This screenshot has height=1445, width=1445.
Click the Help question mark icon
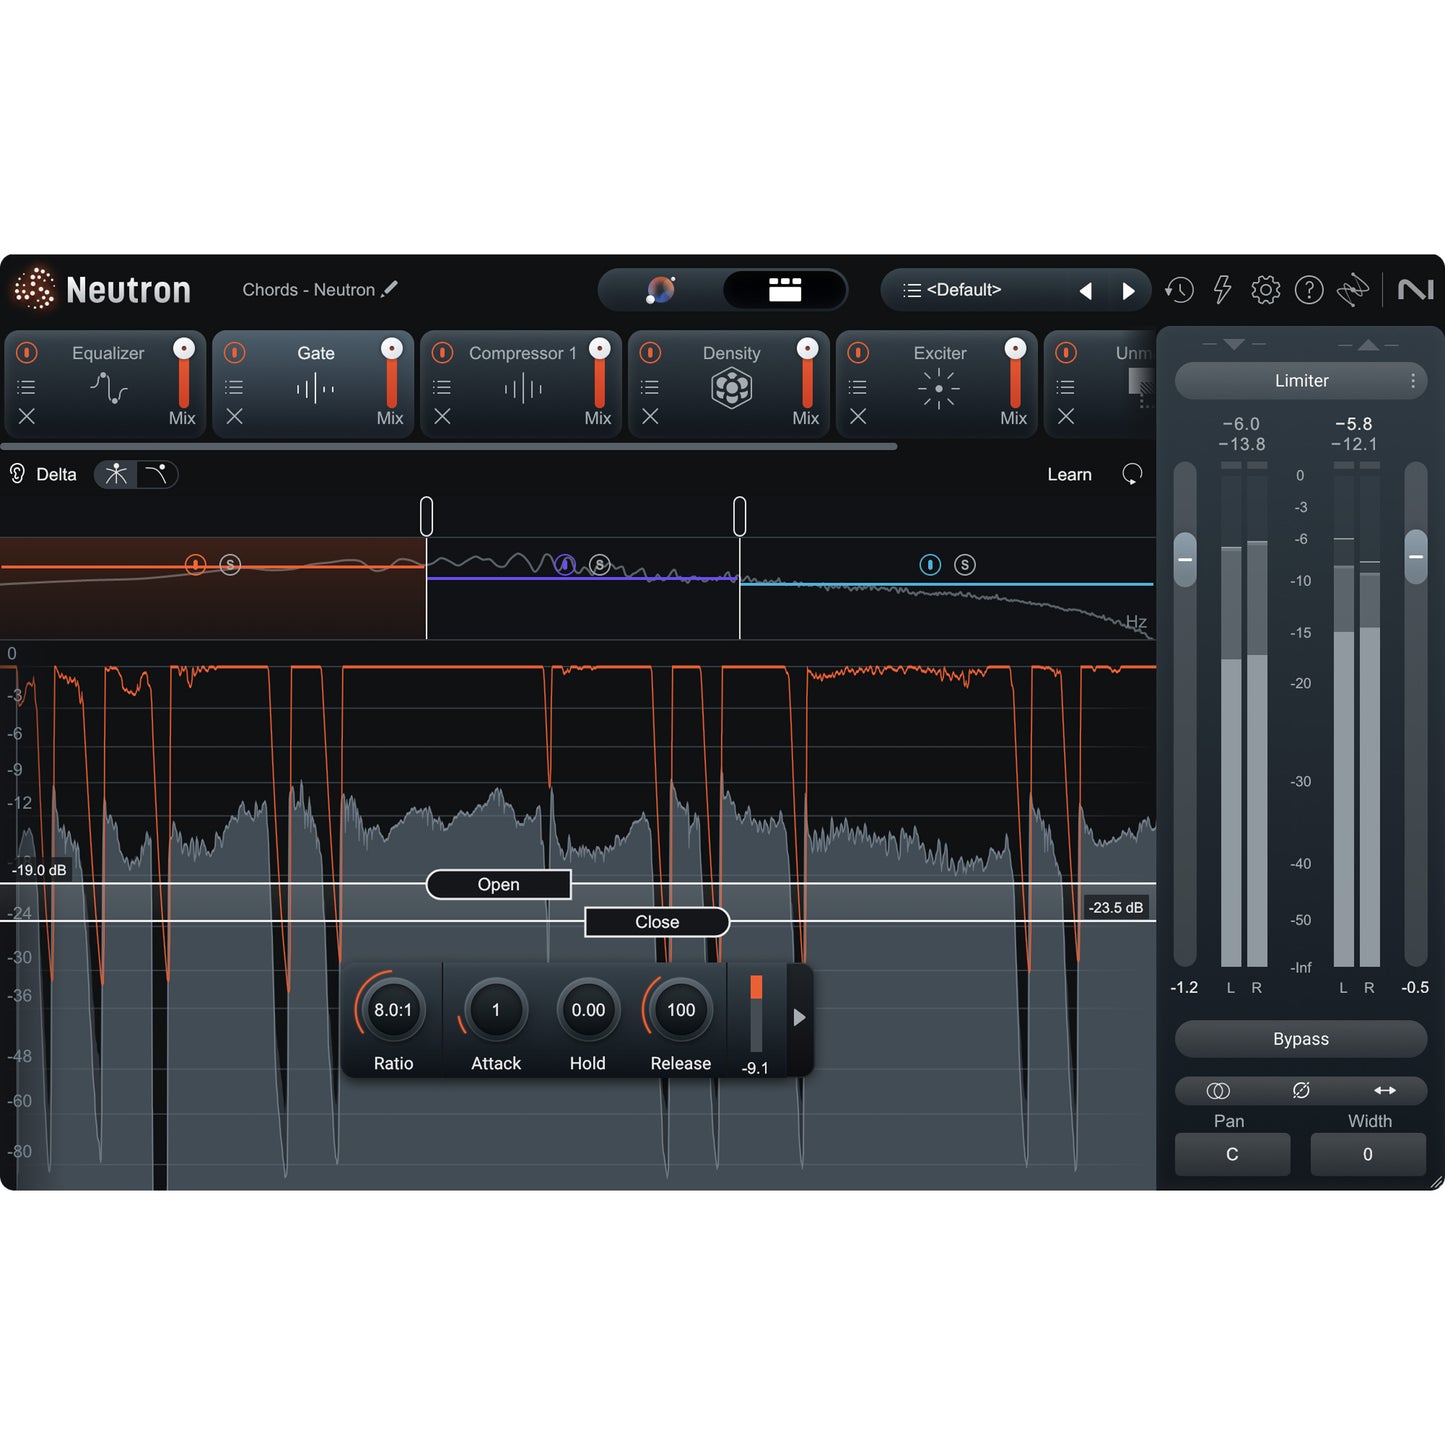pos(1309,289)
